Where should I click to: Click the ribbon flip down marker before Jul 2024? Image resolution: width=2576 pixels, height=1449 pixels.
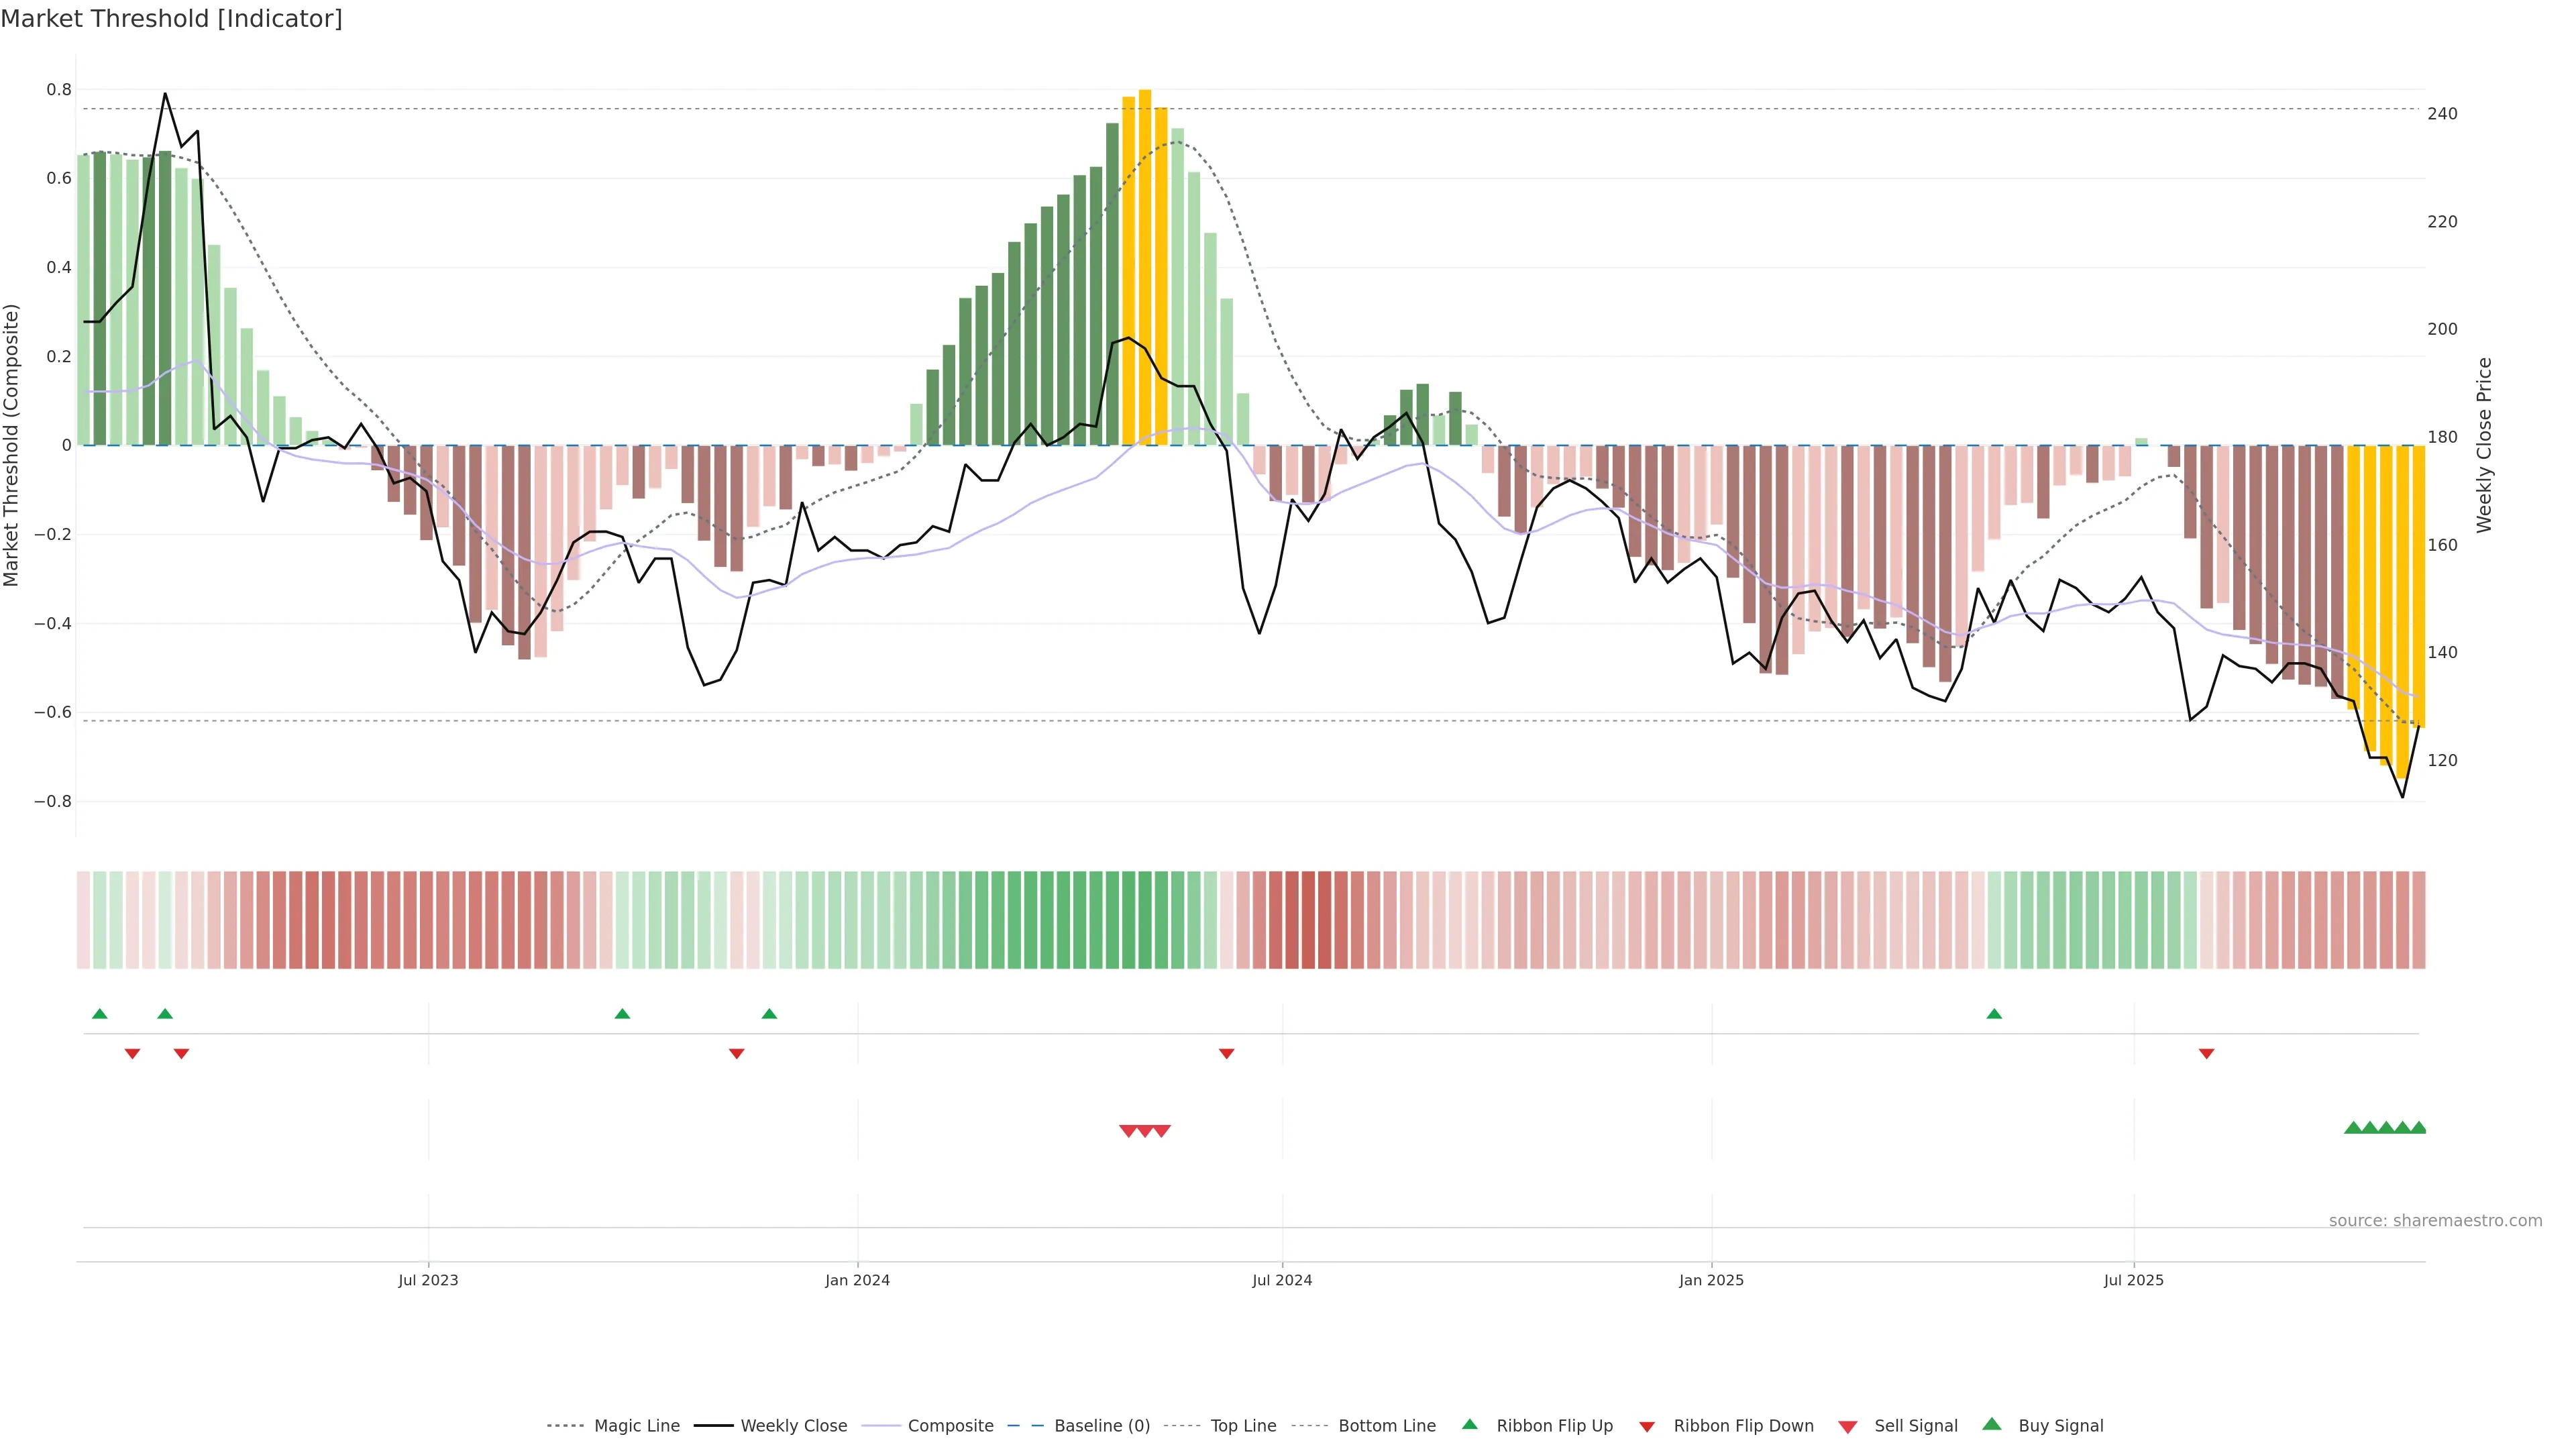(x=1226, y=1054)
